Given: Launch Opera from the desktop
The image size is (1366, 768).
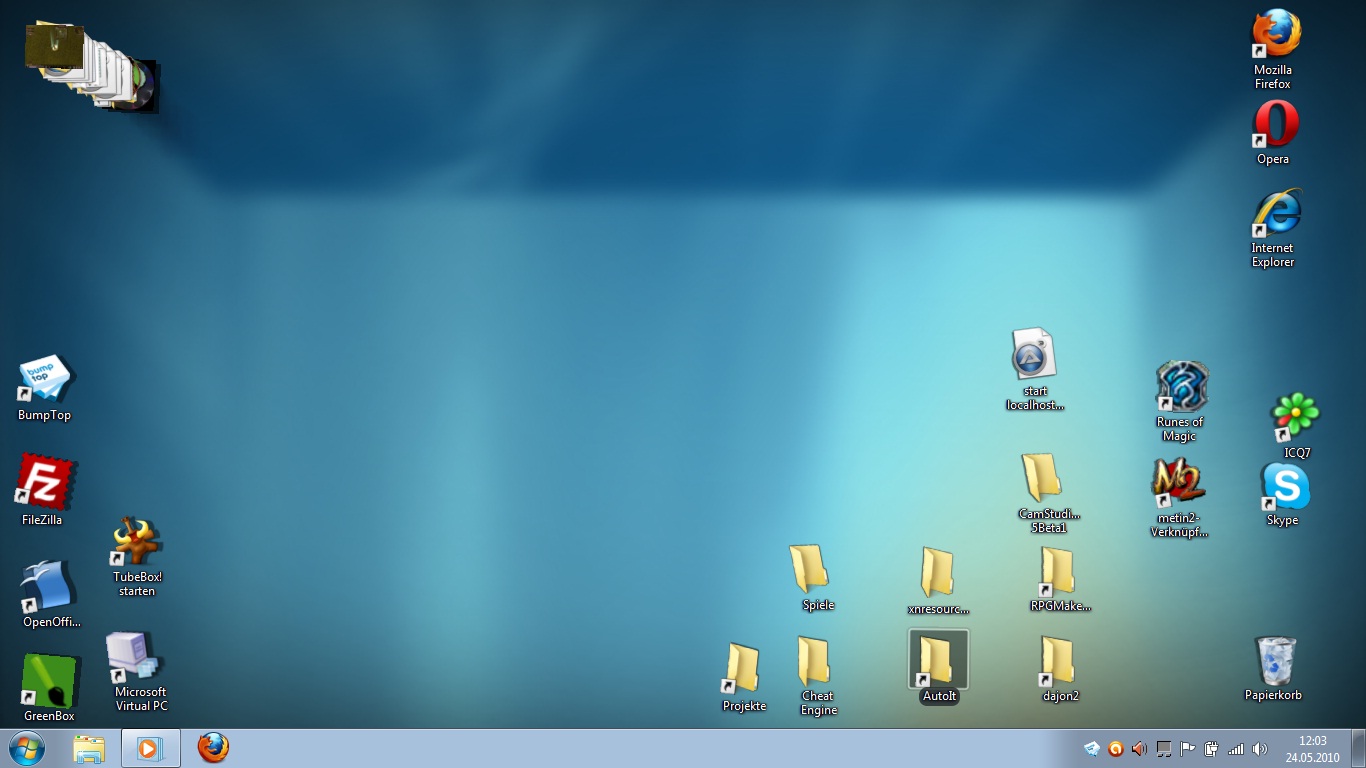Looking at the screenshot, I should [1274, 125].
